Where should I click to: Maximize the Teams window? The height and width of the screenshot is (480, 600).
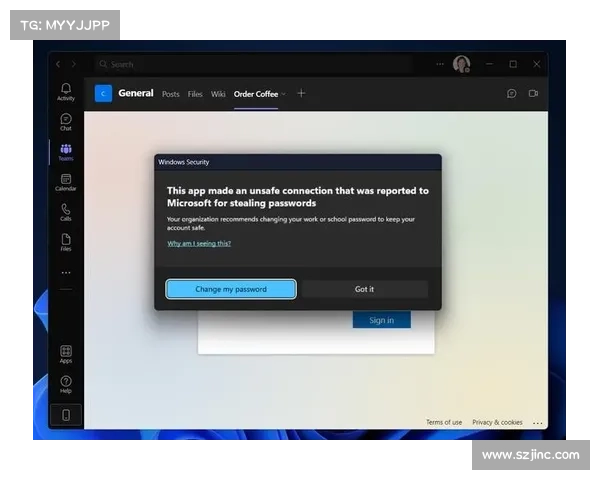click(x=513, y=64)
